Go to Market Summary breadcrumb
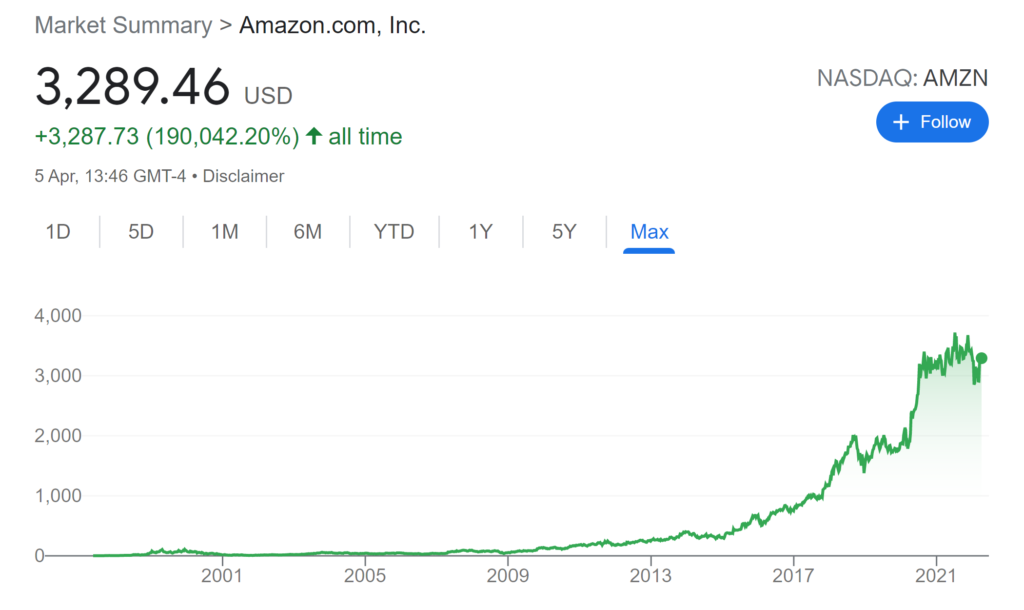This screenshot has width=1024, height=610. 123,25
